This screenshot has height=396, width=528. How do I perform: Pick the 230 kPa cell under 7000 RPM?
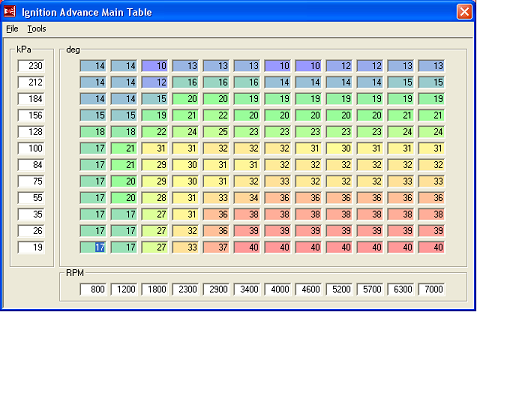coord(432,66)
